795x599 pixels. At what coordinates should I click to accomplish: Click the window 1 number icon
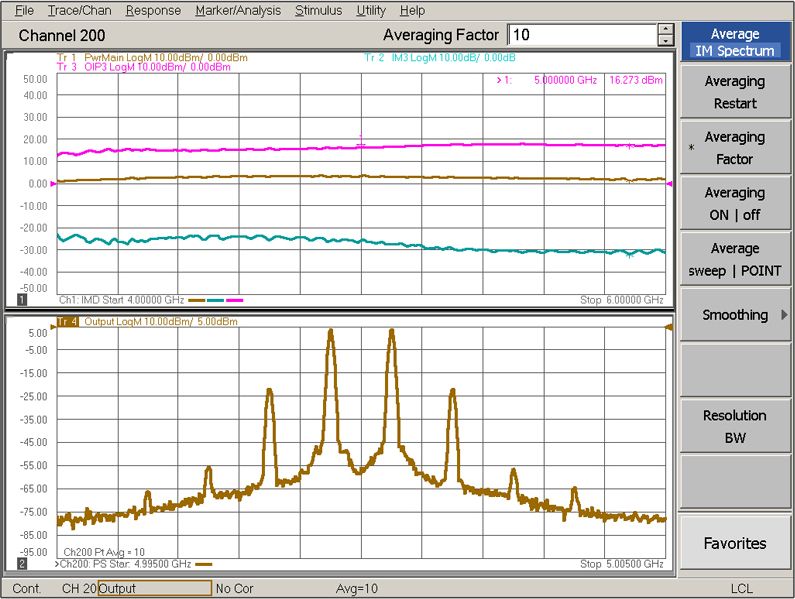[22, 299]
